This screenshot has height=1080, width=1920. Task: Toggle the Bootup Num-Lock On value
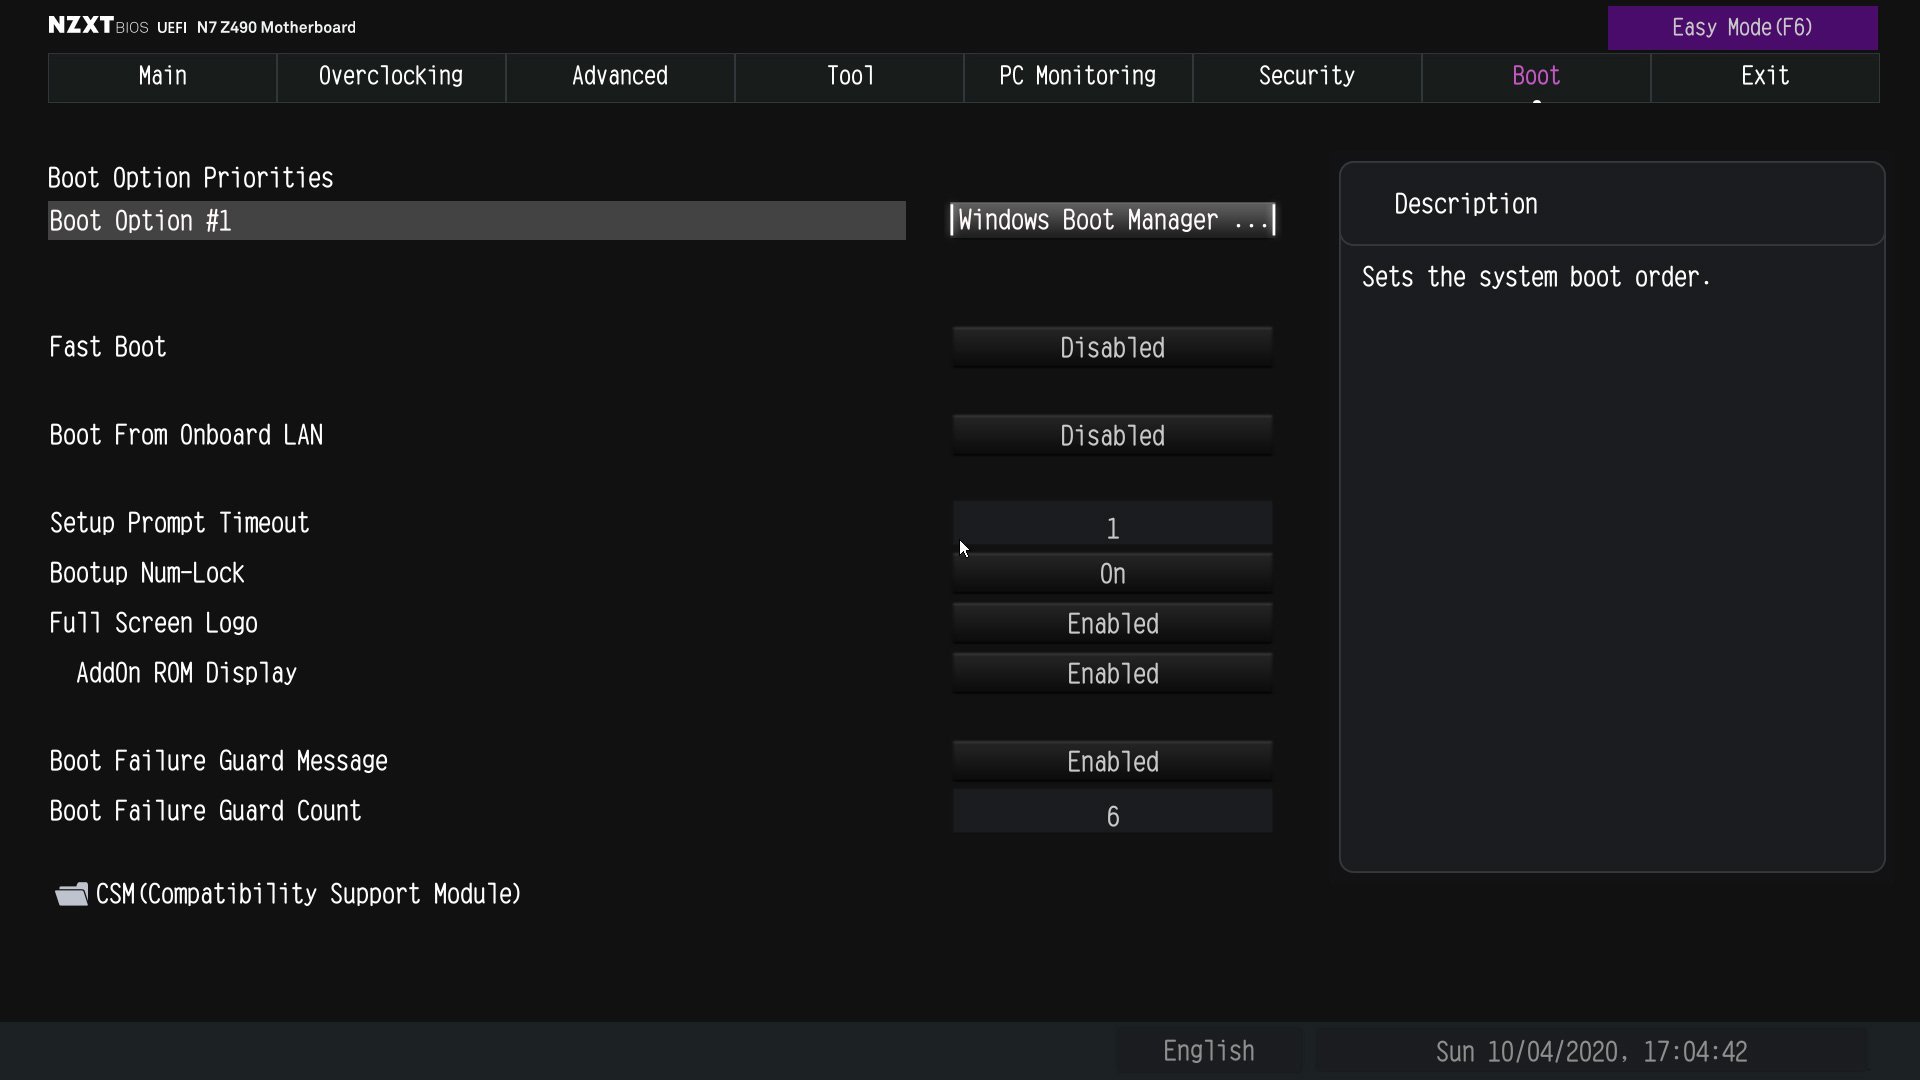point(1112,573)
